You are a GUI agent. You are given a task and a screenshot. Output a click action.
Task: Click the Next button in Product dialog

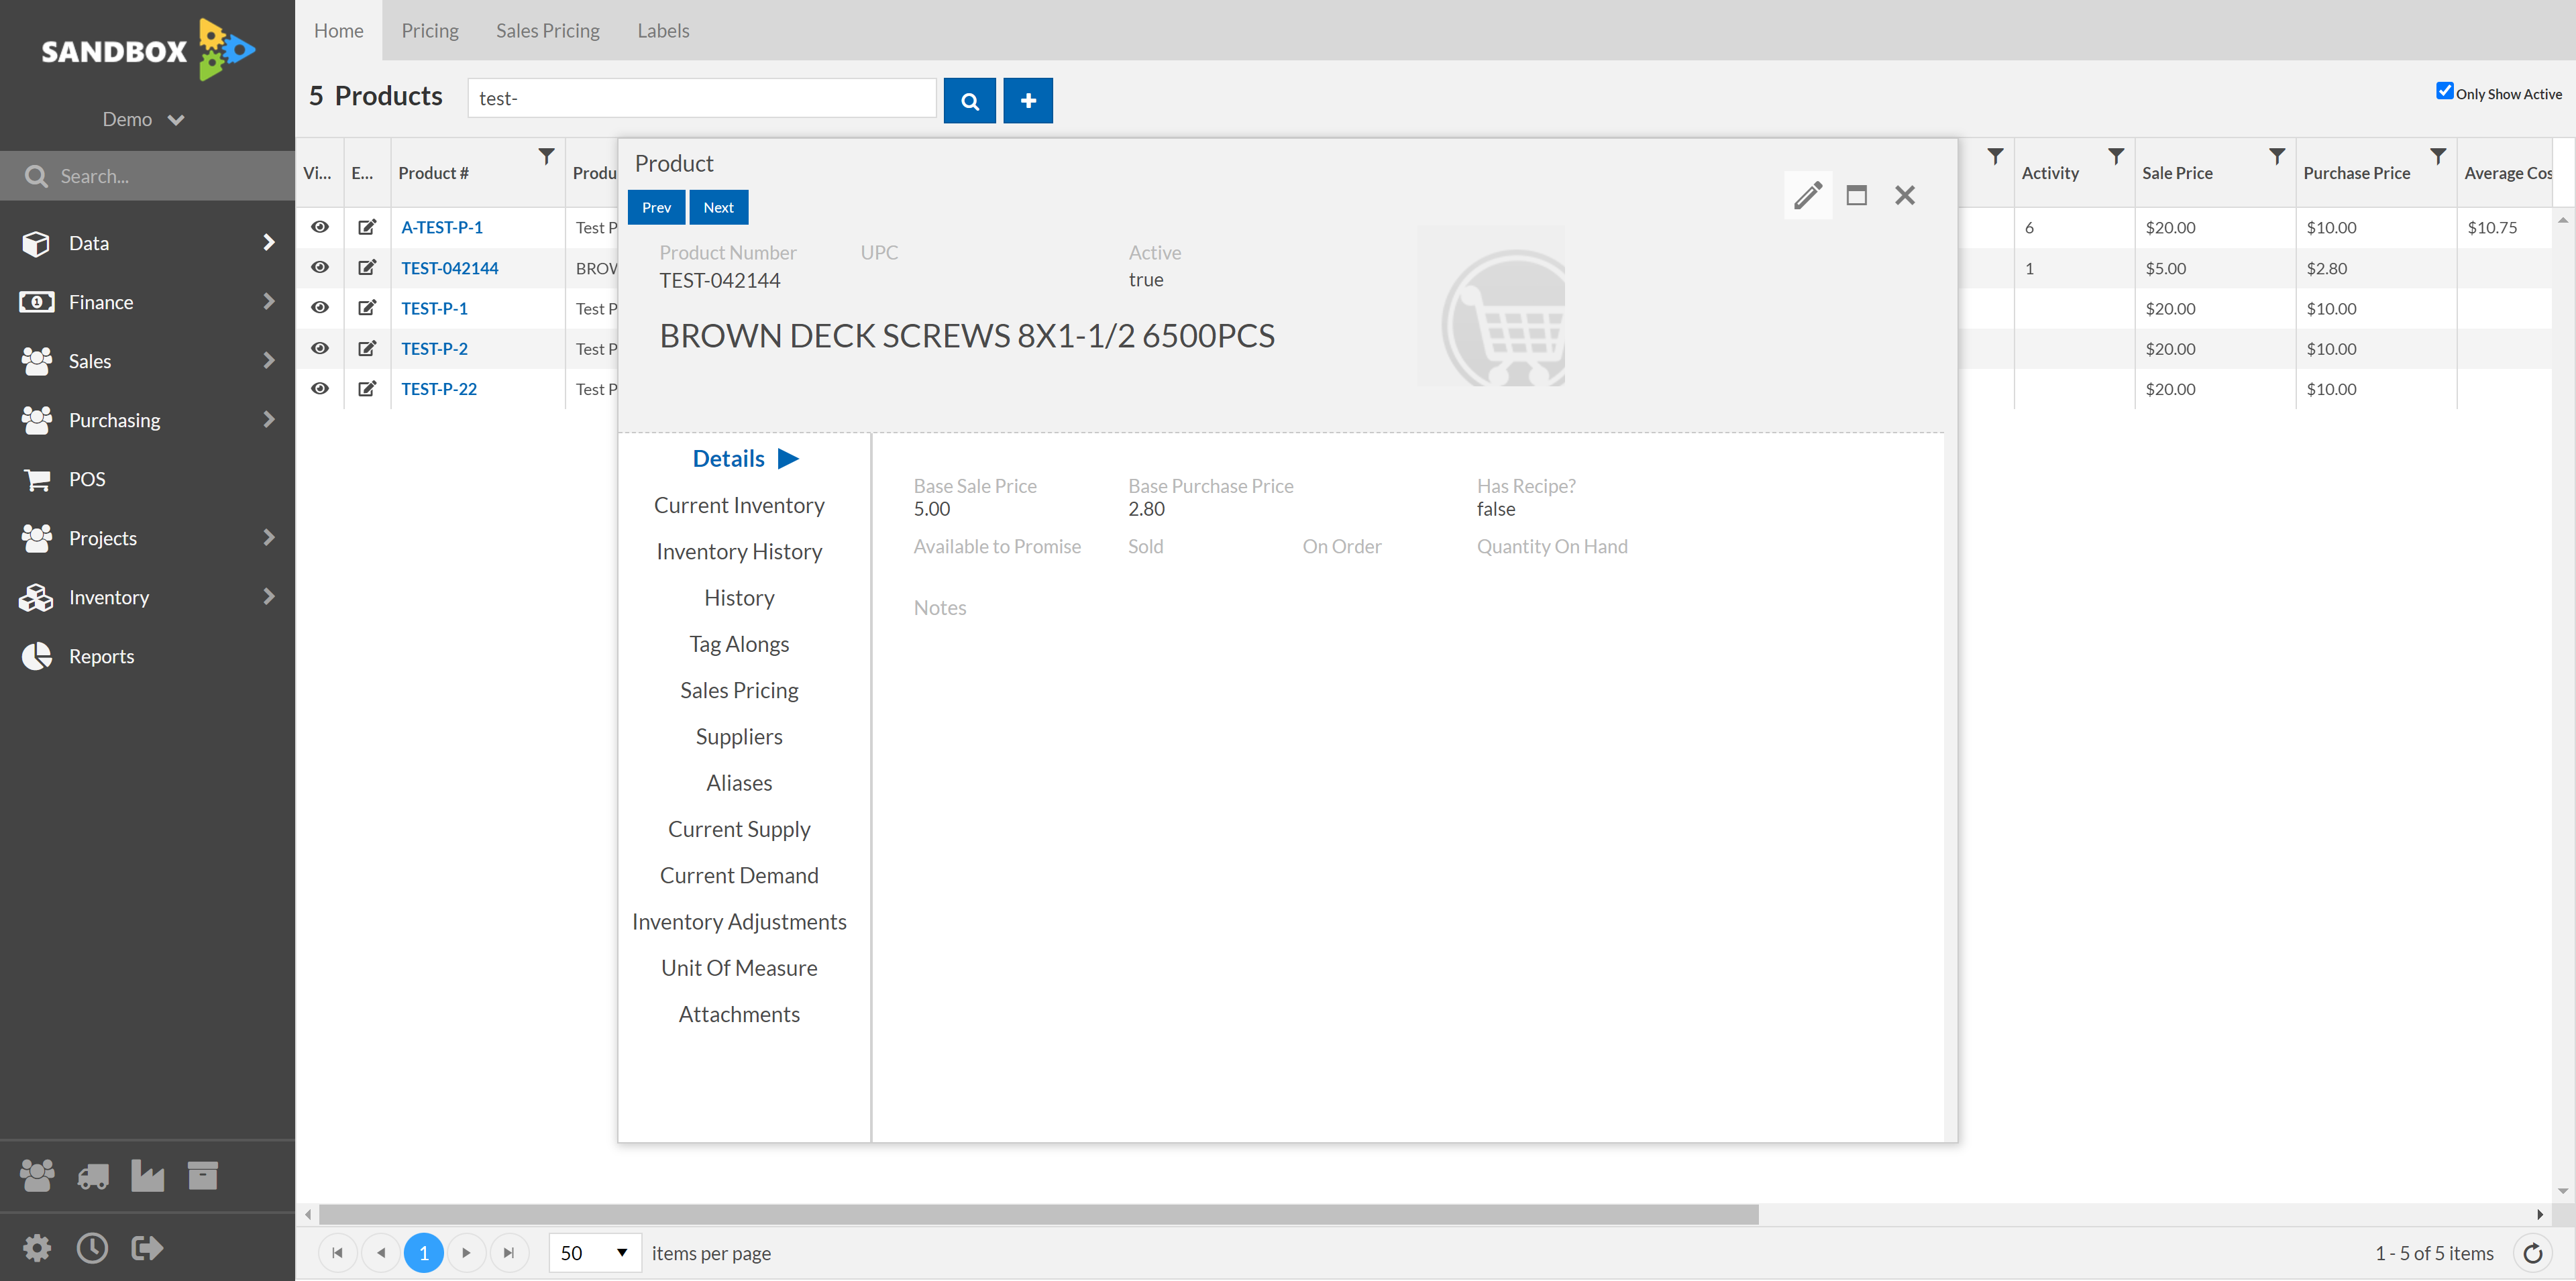point(718,207)
